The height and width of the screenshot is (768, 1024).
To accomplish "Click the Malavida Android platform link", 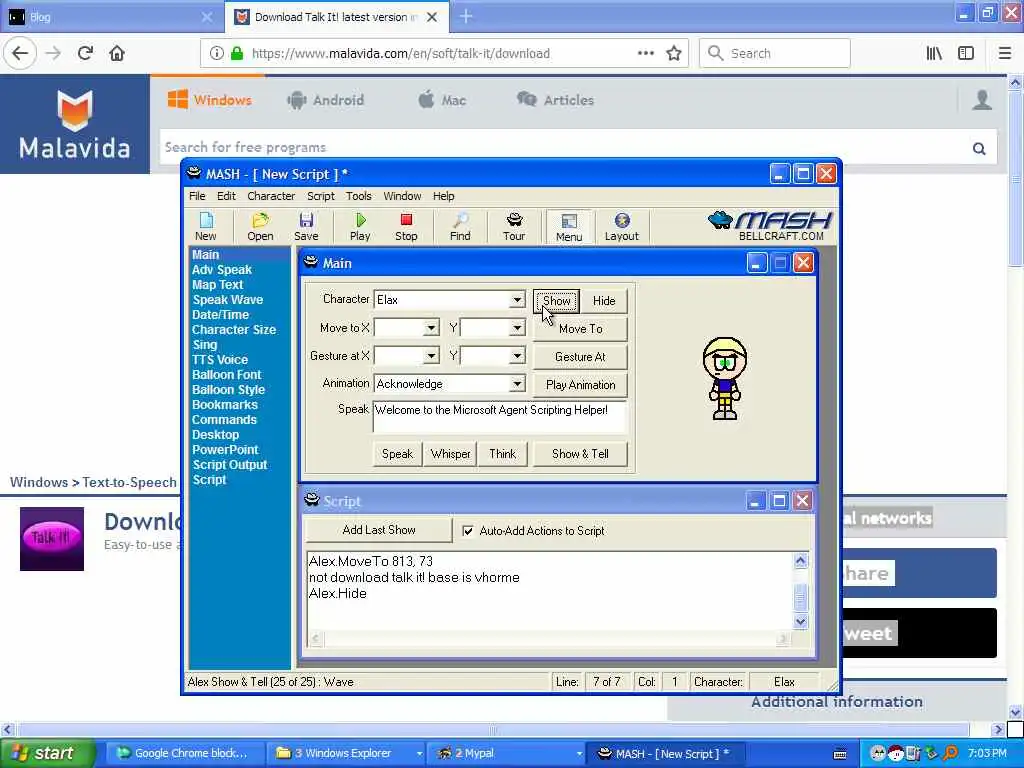I will 326,100.
